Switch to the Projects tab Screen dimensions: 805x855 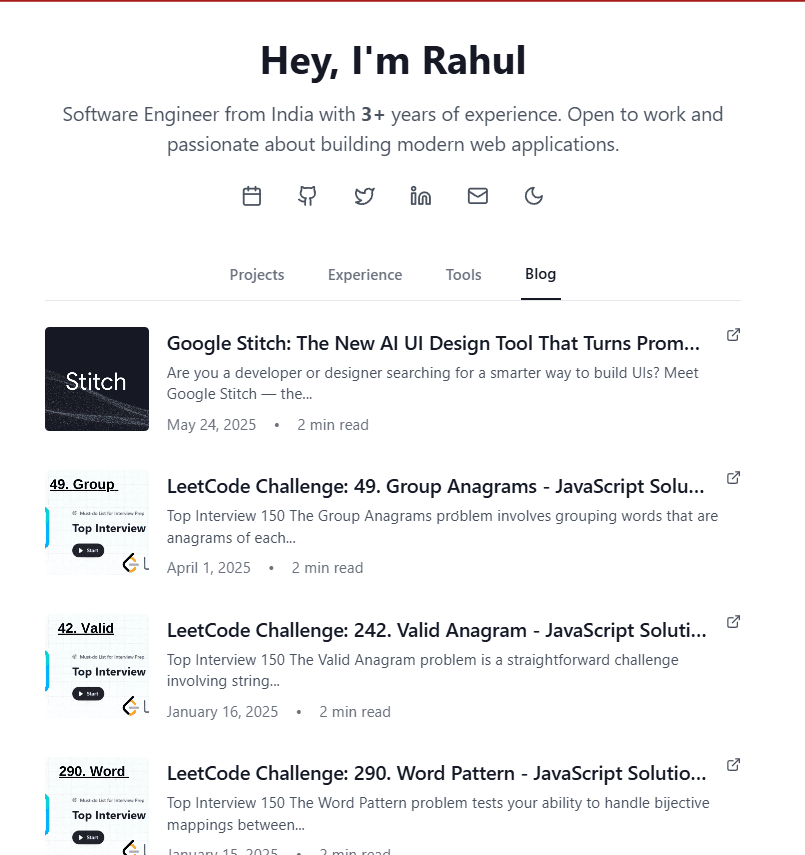[x=257, y=275]
